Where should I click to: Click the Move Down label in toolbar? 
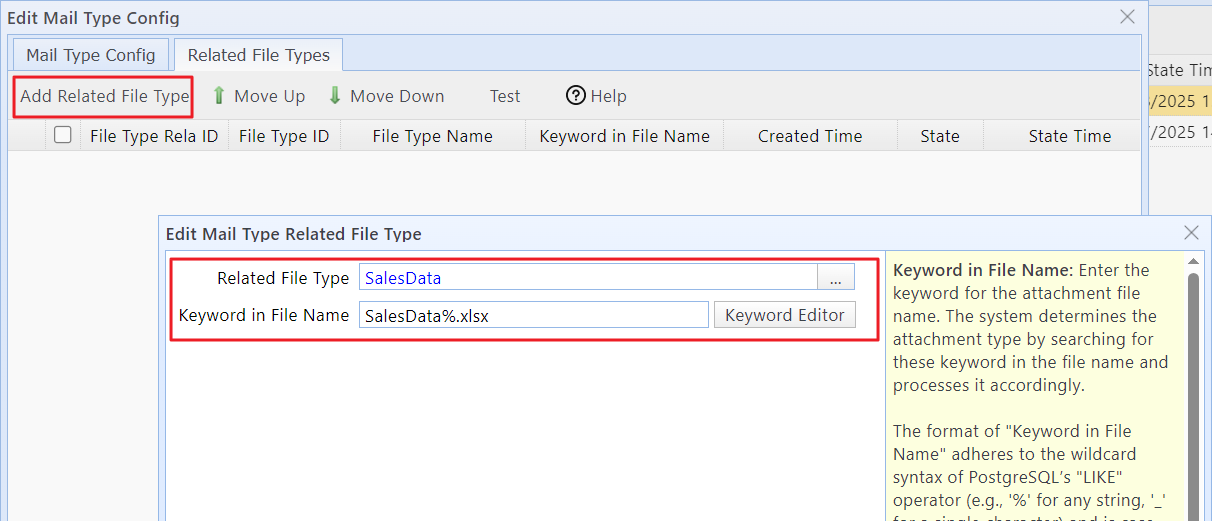tap(397, 96)
